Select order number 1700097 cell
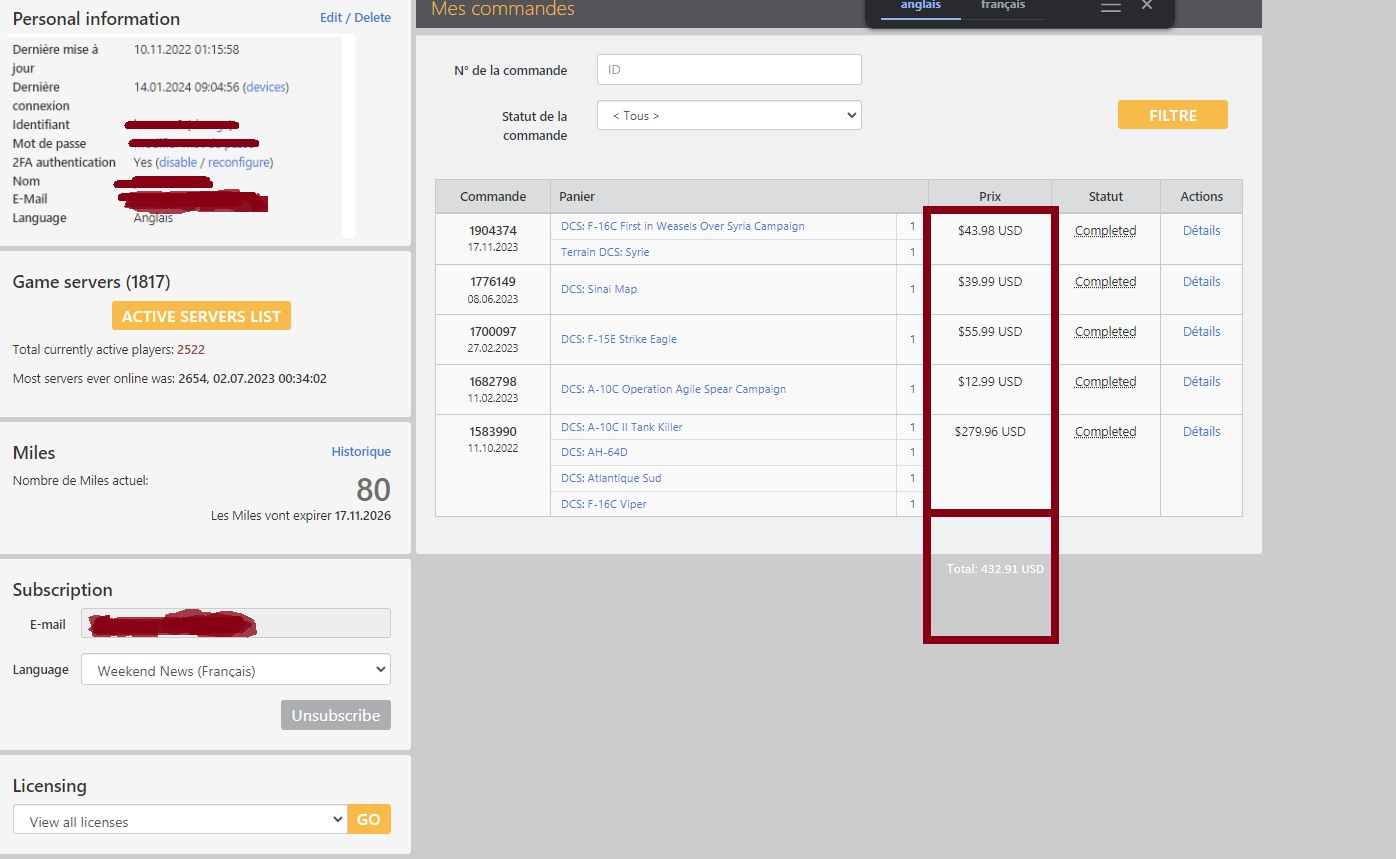This screenshot has width=1396, height=859. (493, 339)
